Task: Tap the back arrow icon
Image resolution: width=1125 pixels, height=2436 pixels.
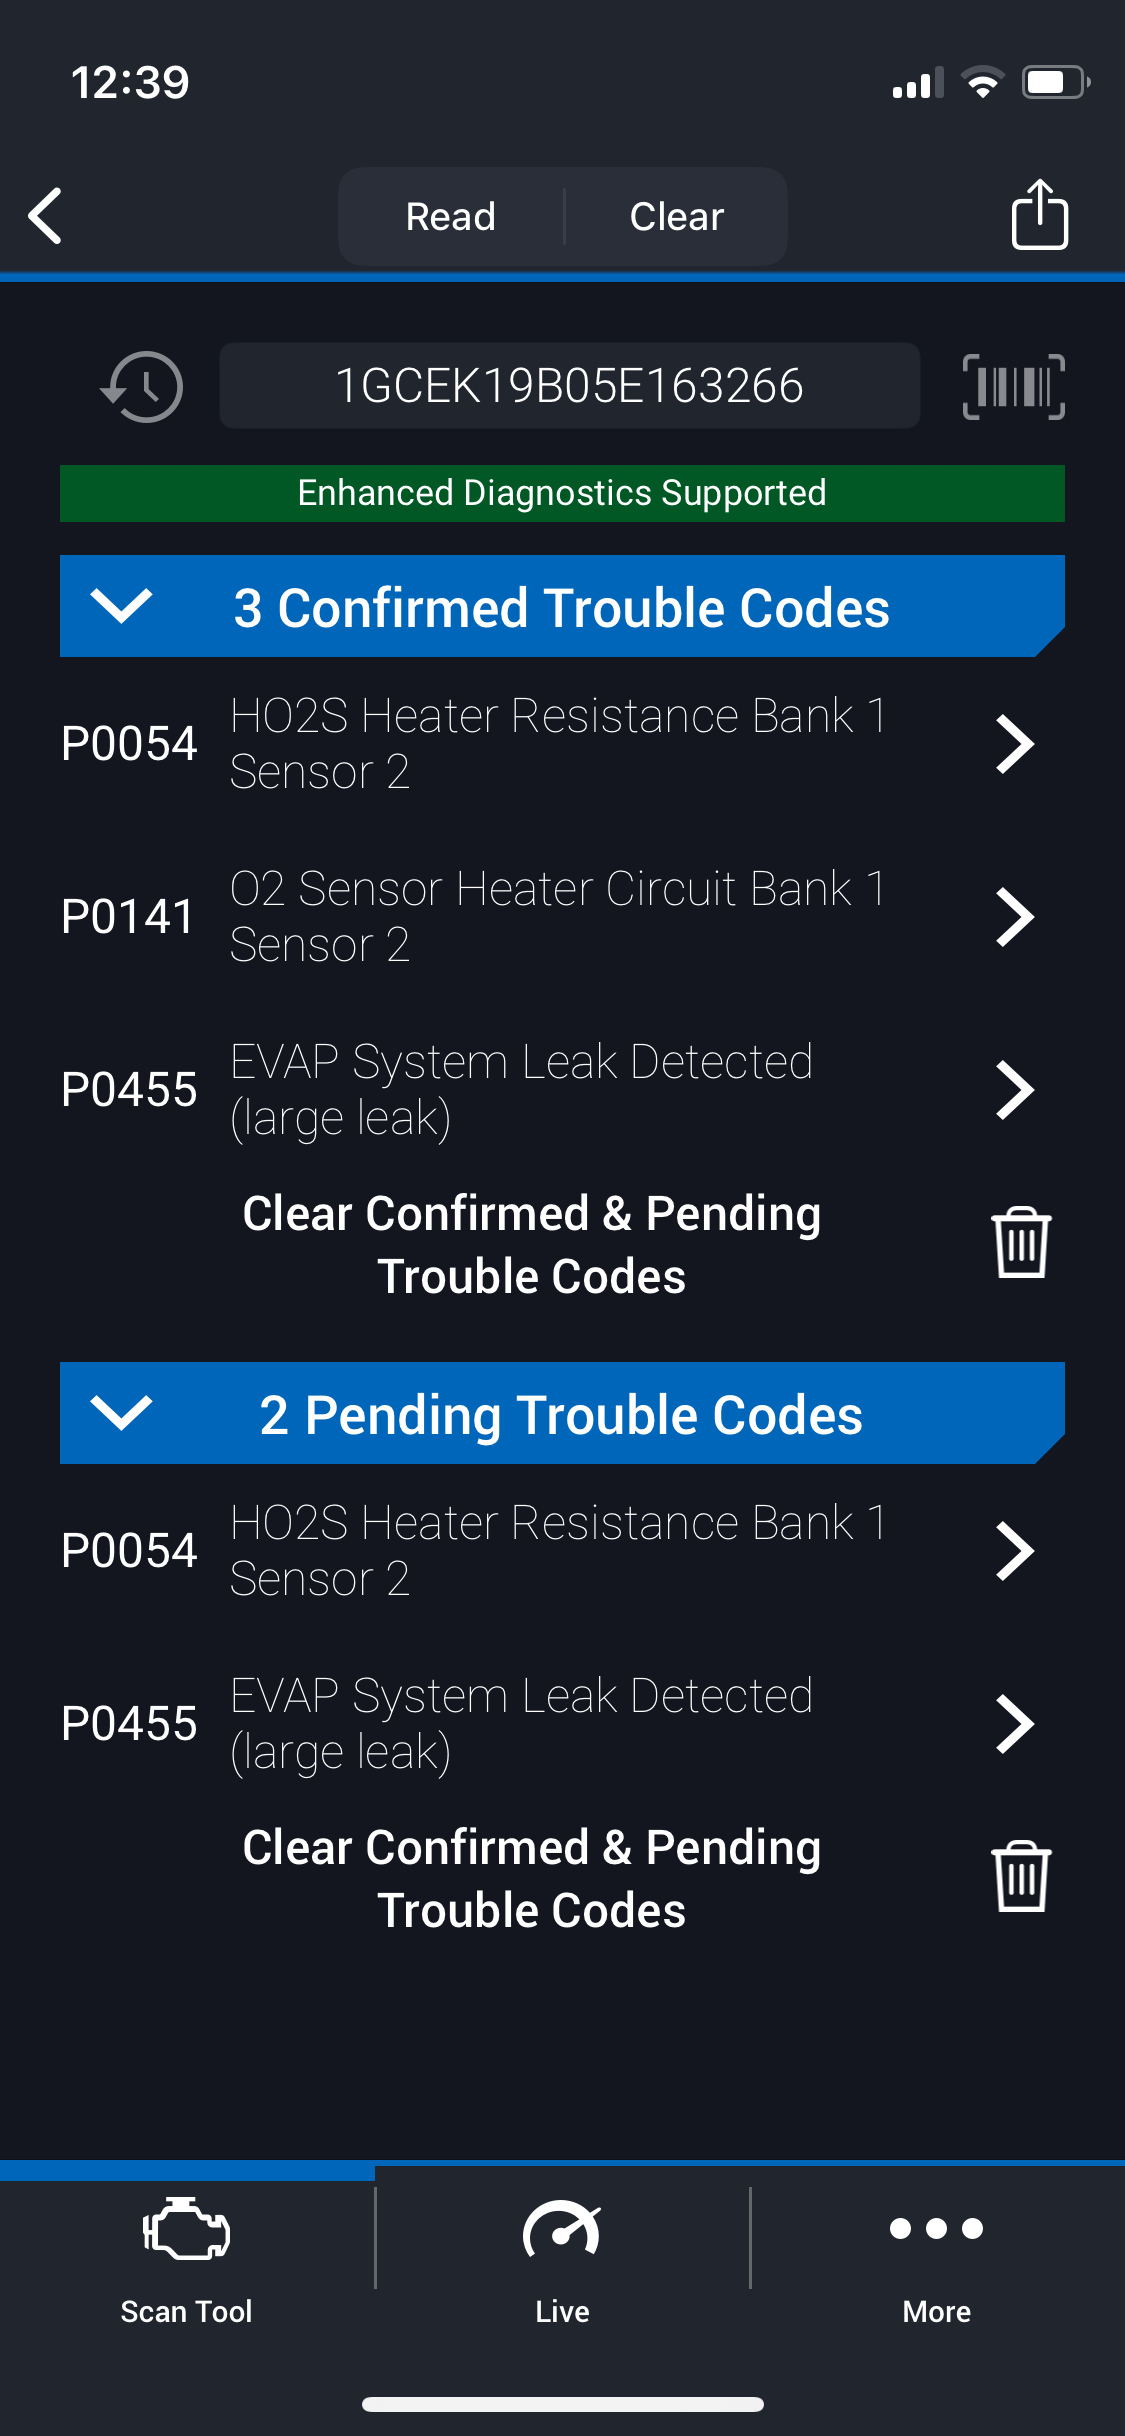Action: pyautogui.click(x=46, y=216)
